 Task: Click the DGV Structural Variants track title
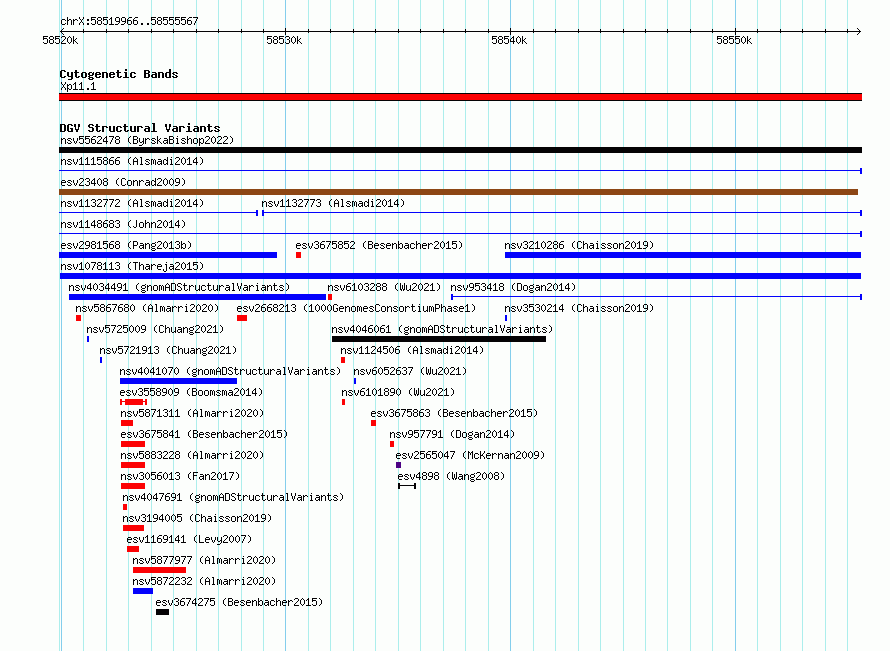coord(140,128)
